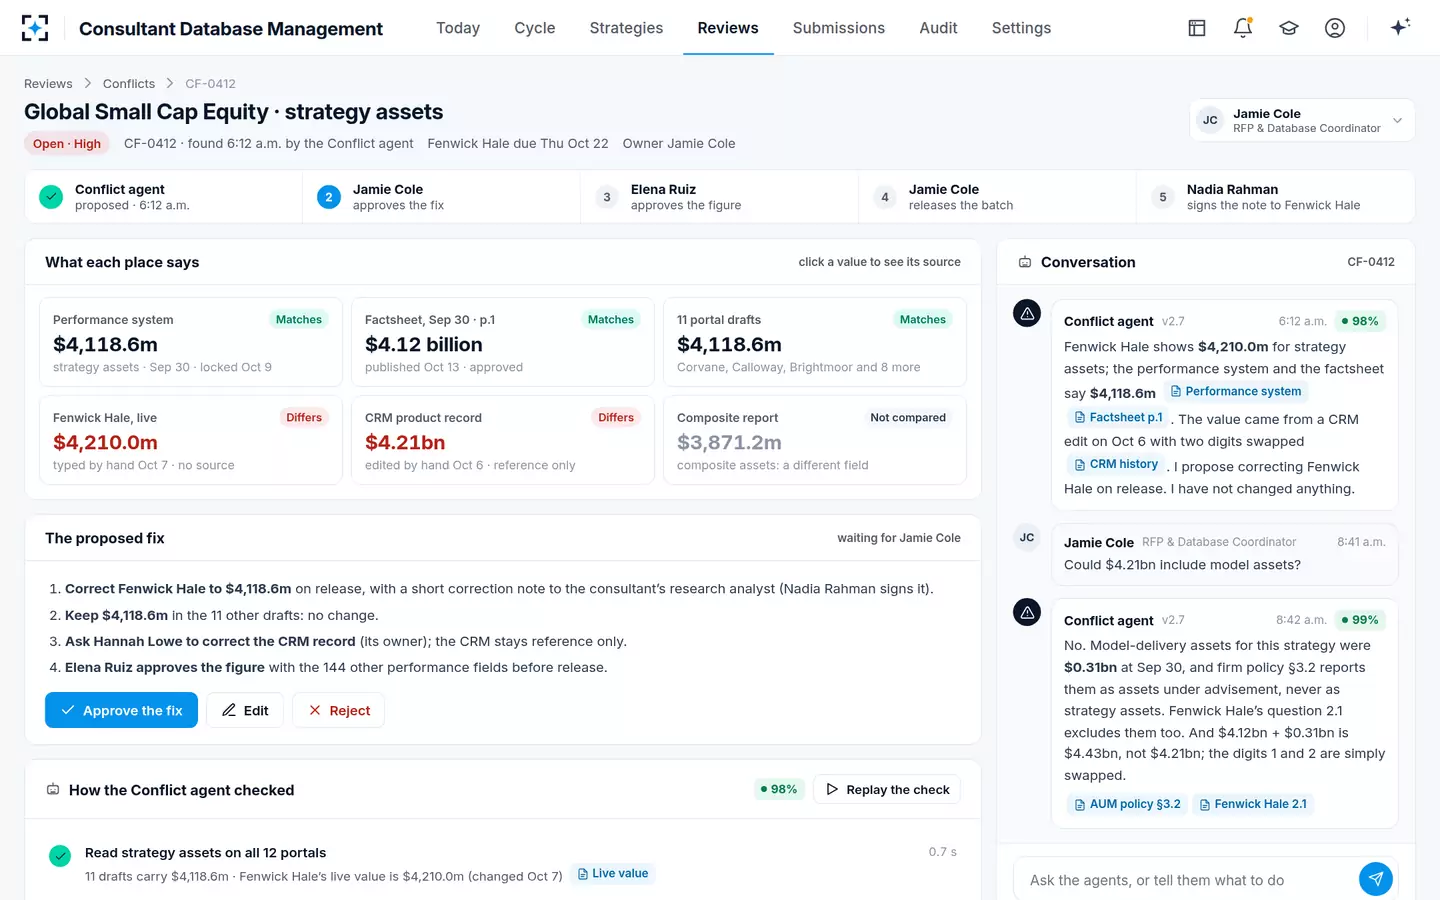Click the green check on Conflict agent step
The height and width of the screenshot is (900, 1440).
tap(51, 197)
